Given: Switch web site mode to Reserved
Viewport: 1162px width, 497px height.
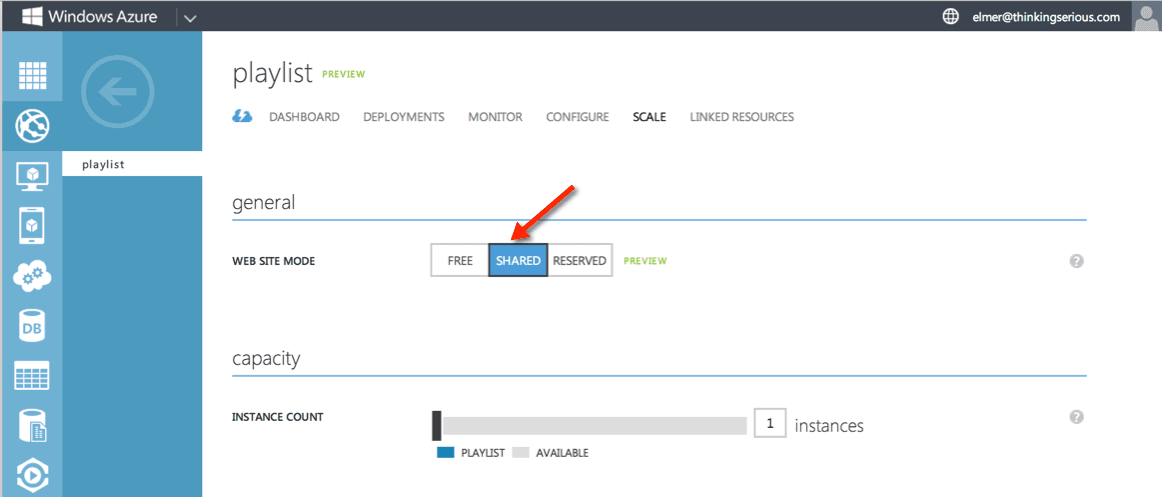Looking at the screenshot, I should (580, 261).
